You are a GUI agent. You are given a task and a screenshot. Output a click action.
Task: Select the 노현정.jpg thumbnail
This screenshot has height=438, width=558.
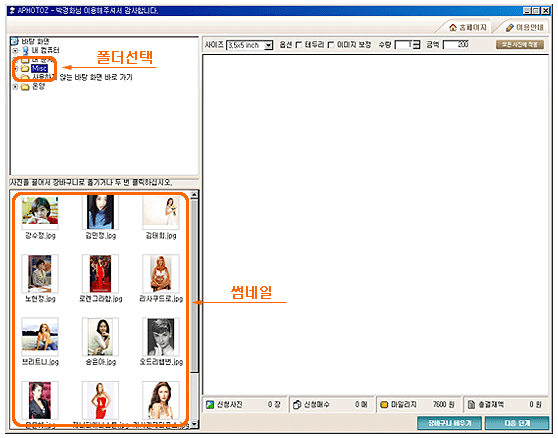(40, 274)
